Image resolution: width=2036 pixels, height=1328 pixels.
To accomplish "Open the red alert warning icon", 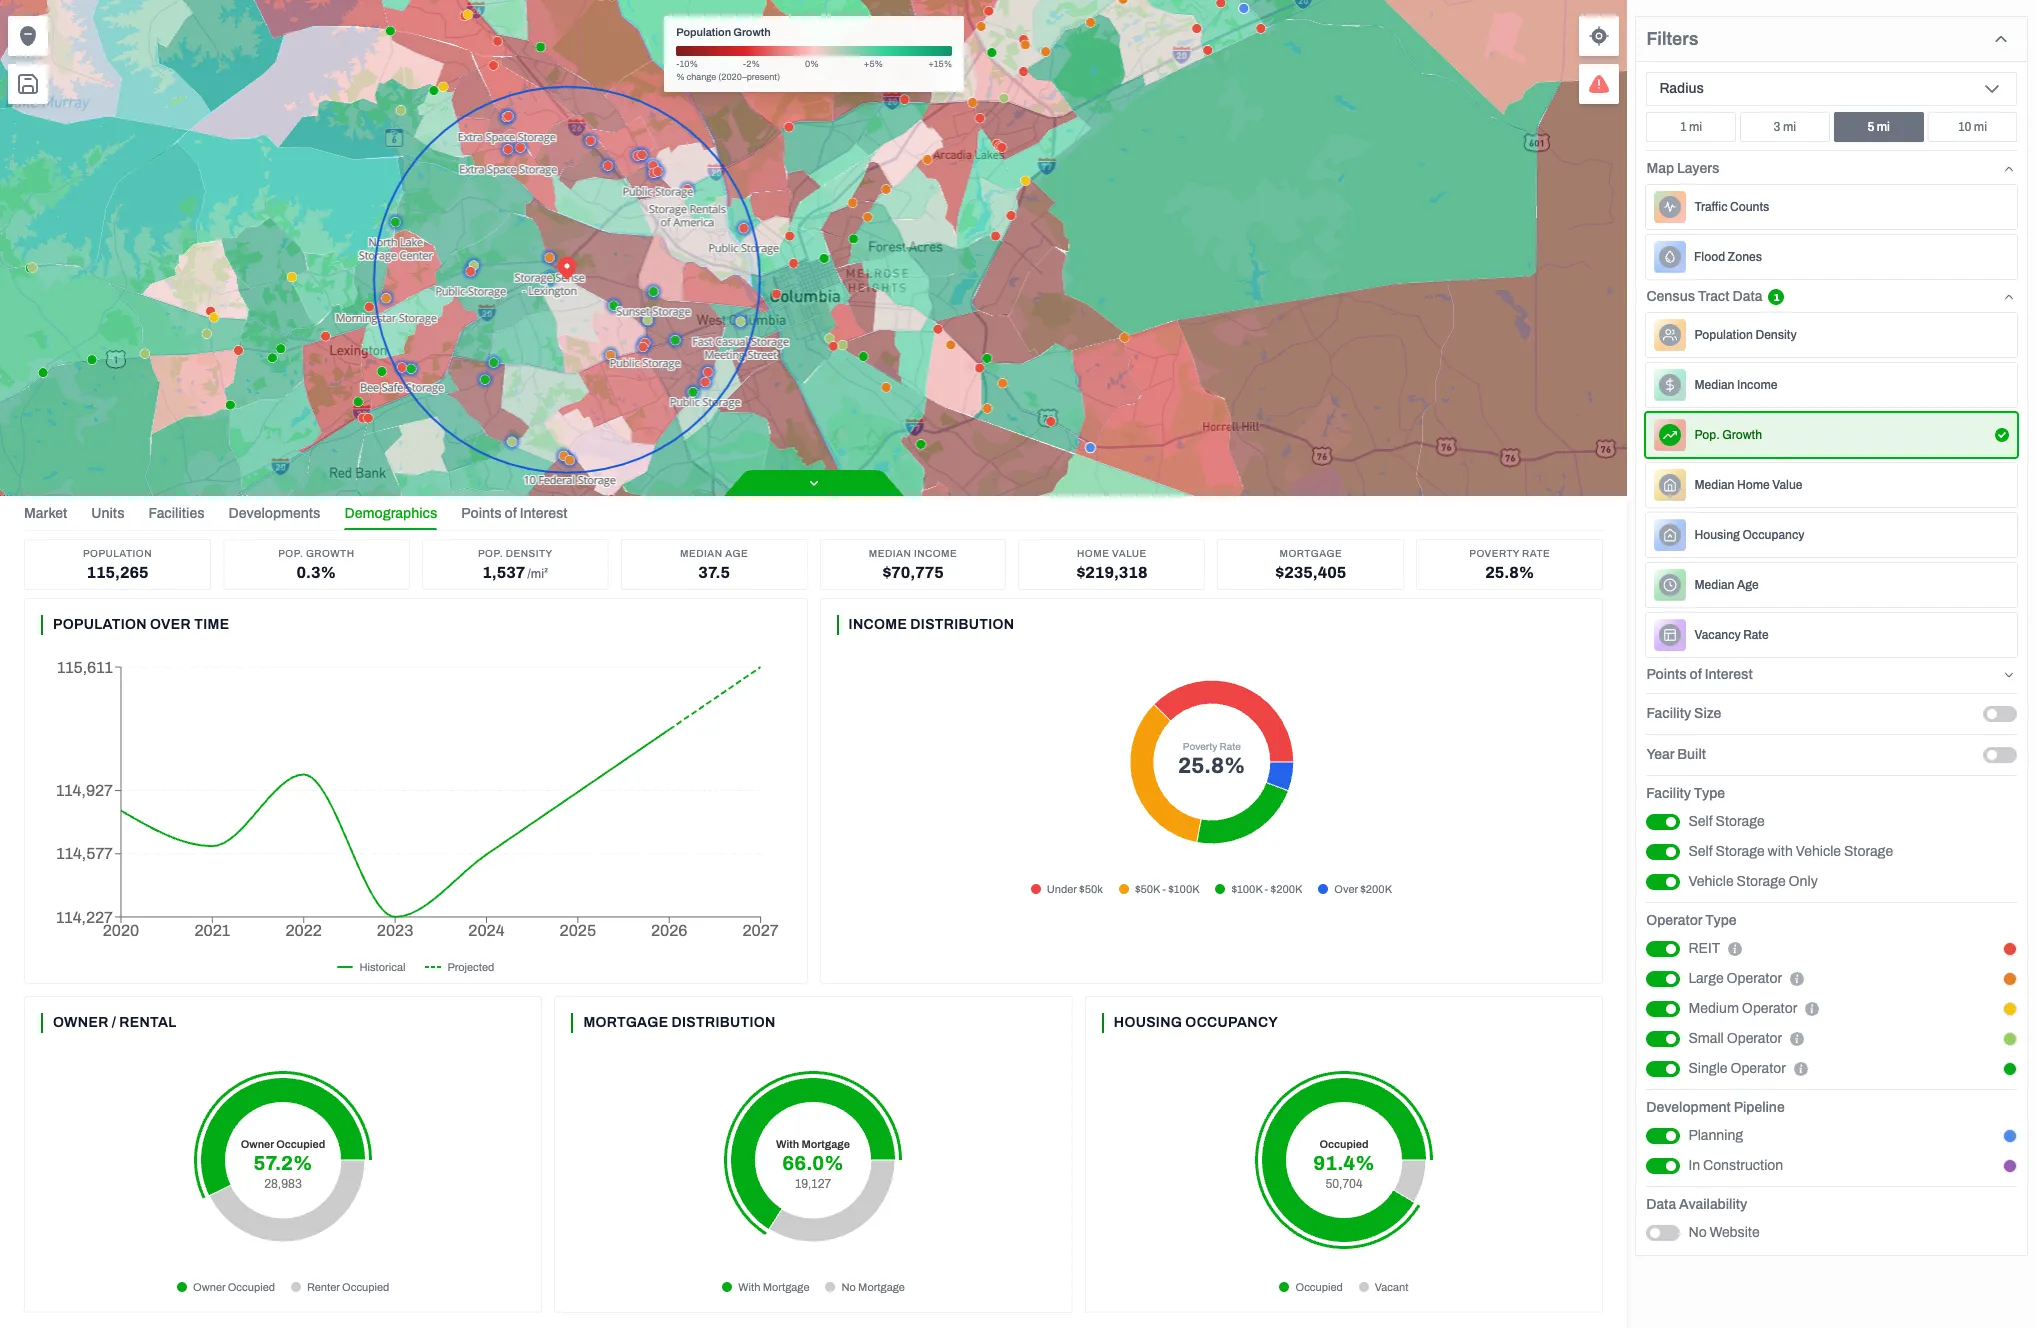I will [x=1598, y=84].
